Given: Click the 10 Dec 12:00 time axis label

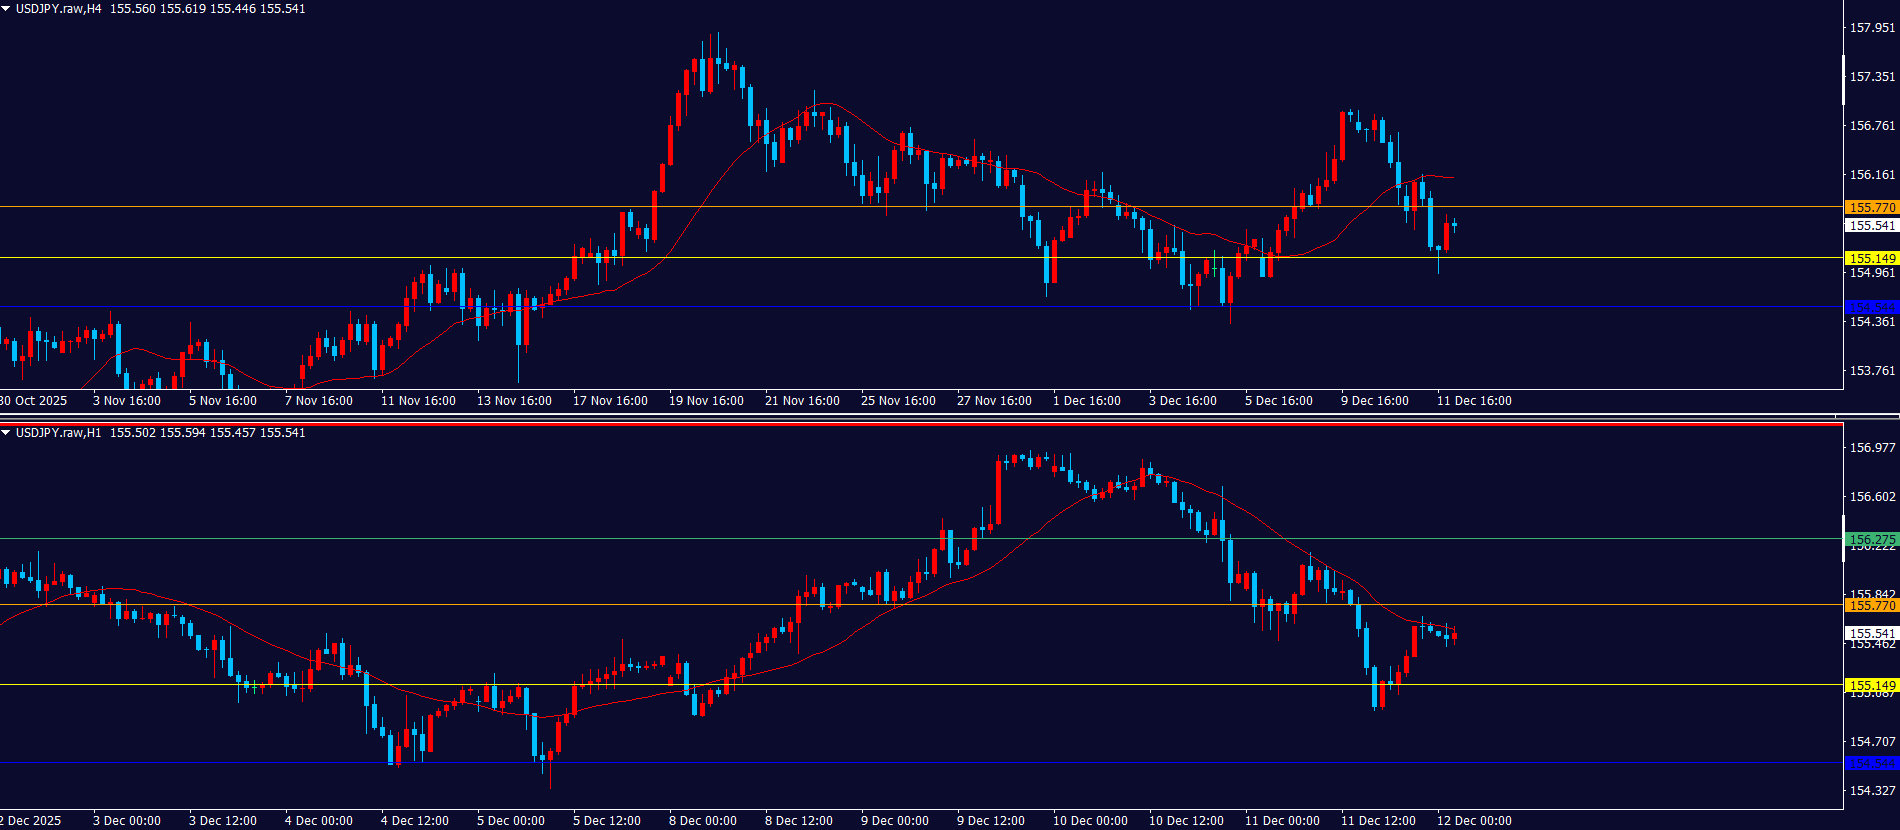Looking at the screenshot, I should (1186, 821).
